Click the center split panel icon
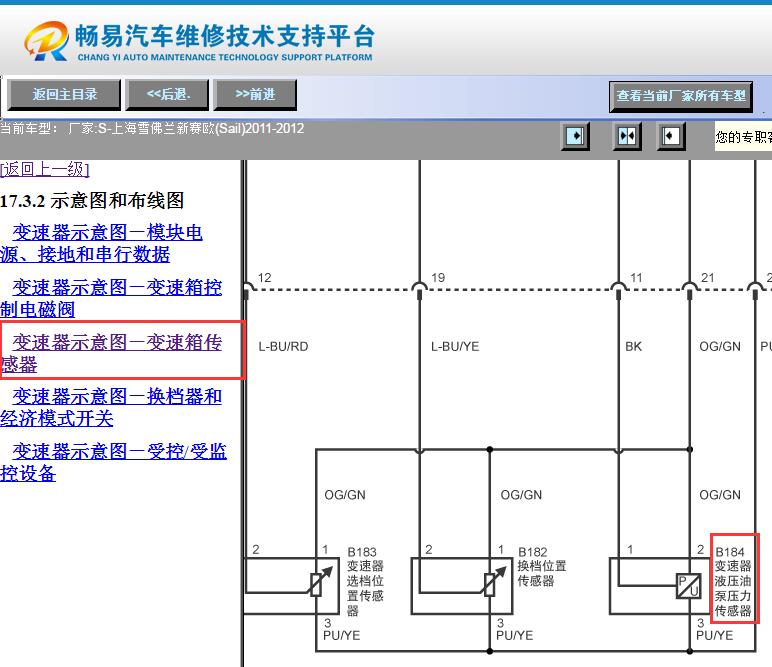The width and height of the screenshot is (772, 667). [627, 136]
